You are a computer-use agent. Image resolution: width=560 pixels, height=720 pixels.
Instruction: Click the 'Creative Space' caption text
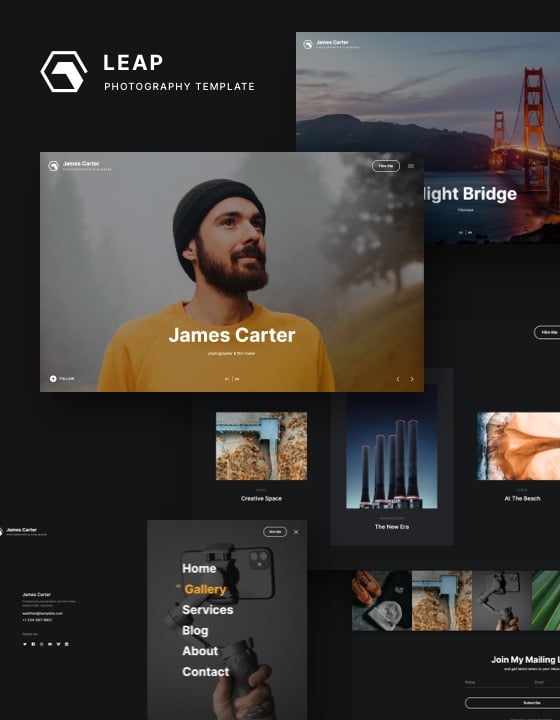tap(261, 498)
